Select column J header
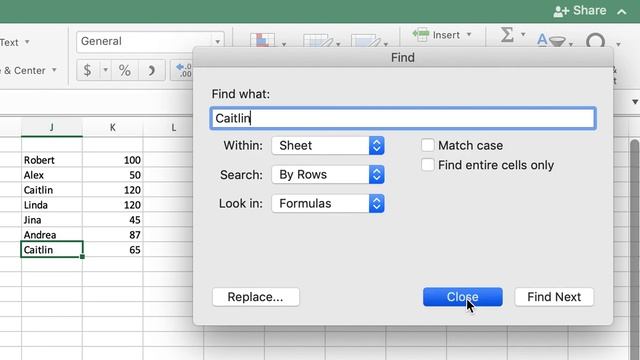This screenshot has height=360, width=640. (52, 127)
